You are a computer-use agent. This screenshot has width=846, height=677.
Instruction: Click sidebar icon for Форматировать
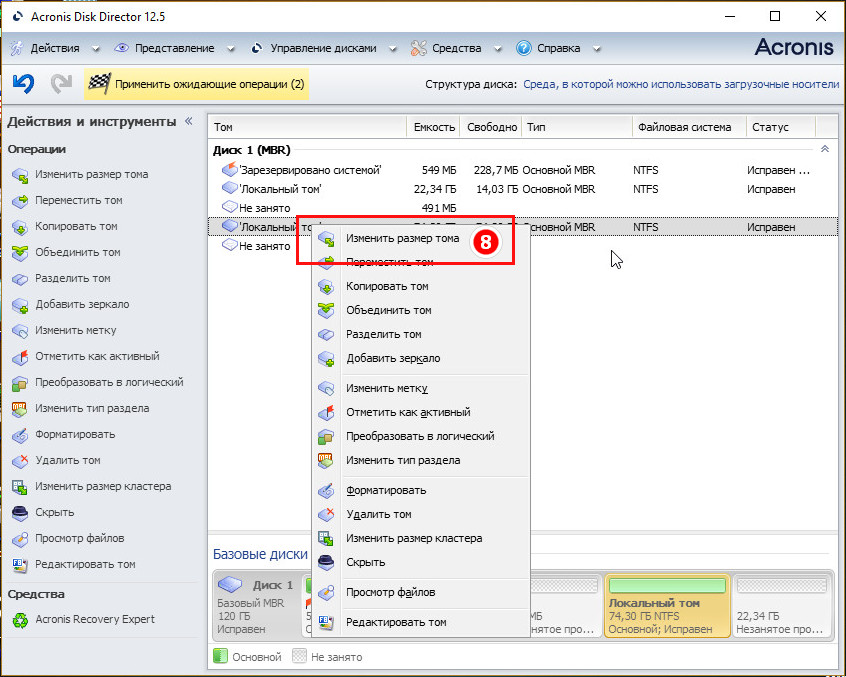[20, 435]
